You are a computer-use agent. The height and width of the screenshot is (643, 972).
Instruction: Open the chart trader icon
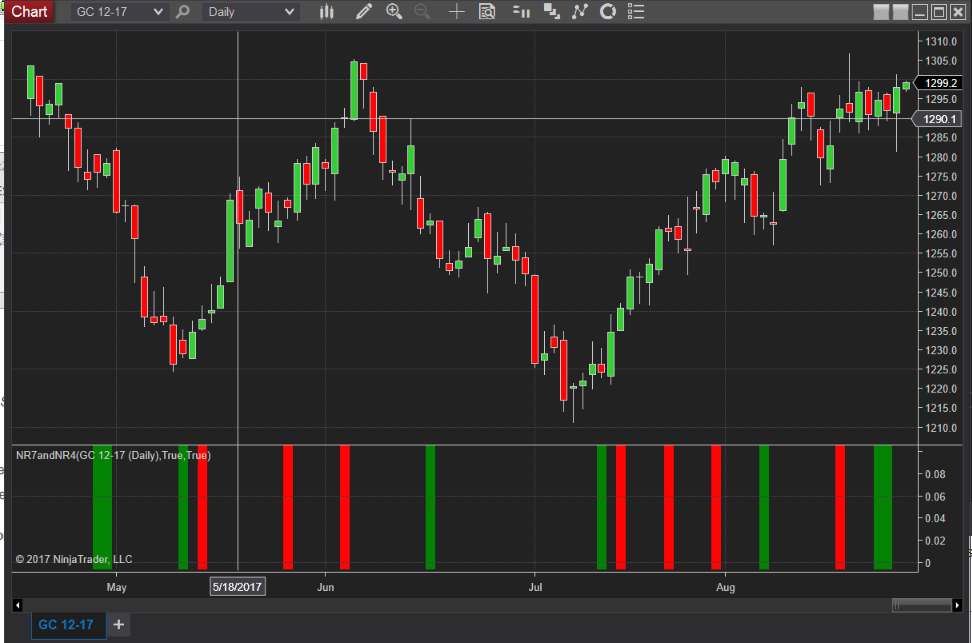point(521,12)
